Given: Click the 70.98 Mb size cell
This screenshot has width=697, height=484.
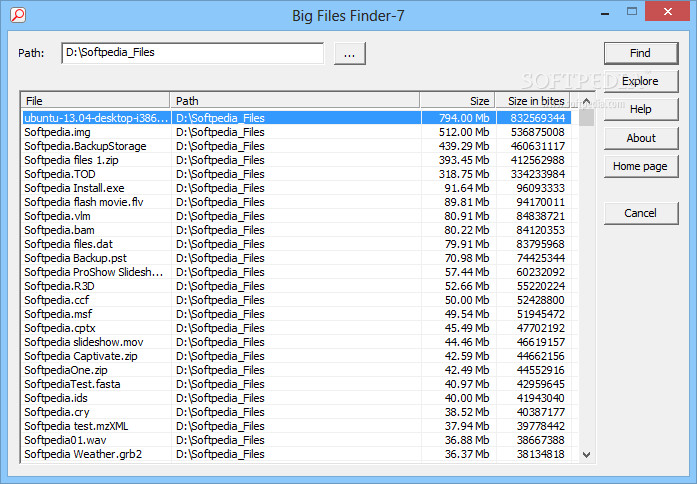Looking at the screenshot, I should 467,258.
